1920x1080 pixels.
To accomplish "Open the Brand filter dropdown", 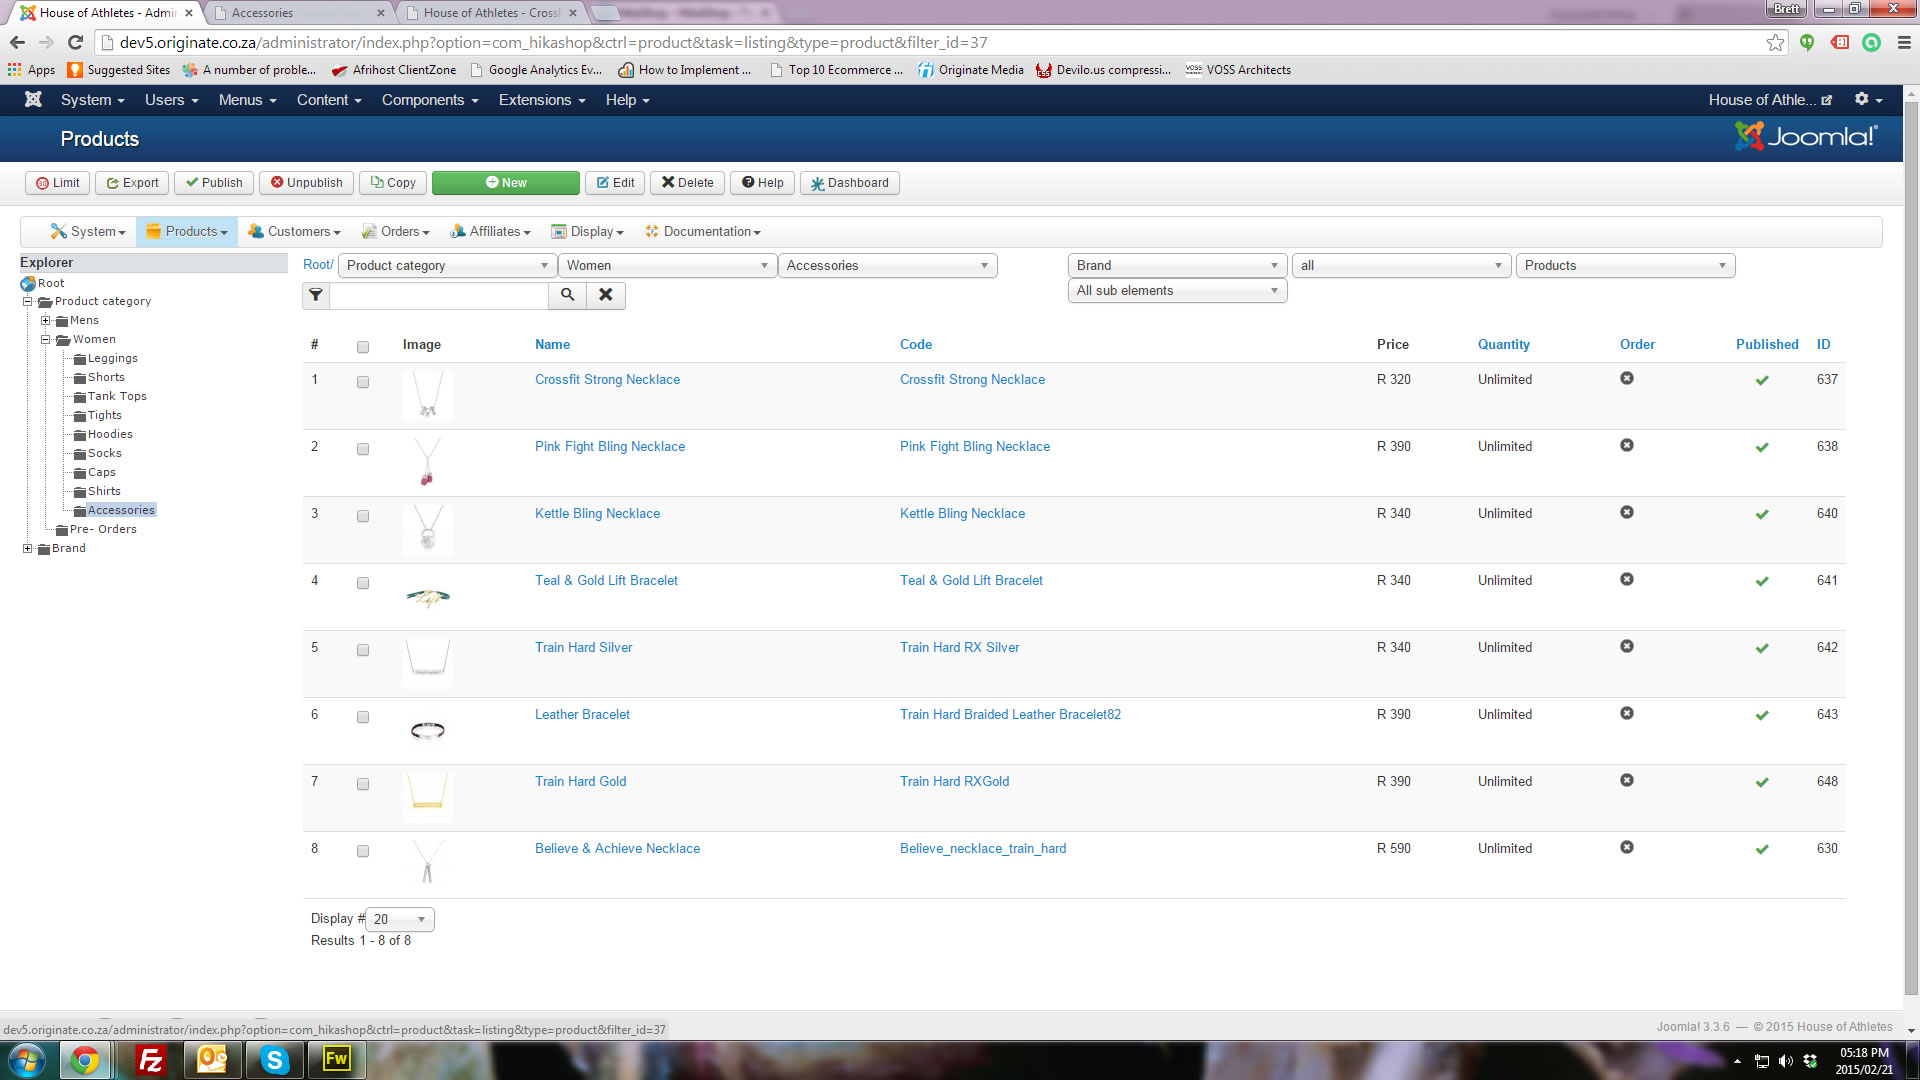I will [x=1176, y=265].
